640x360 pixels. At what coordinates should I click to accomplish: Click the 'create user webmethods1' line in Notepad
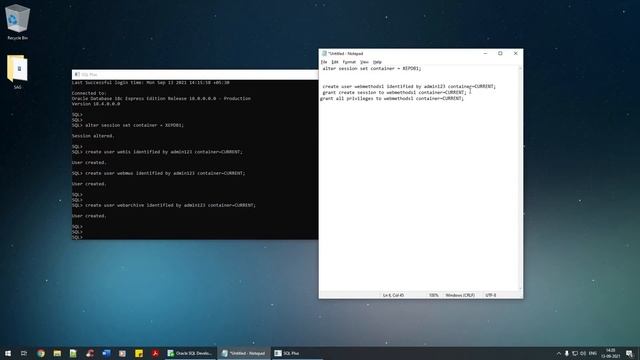point(409,87)
